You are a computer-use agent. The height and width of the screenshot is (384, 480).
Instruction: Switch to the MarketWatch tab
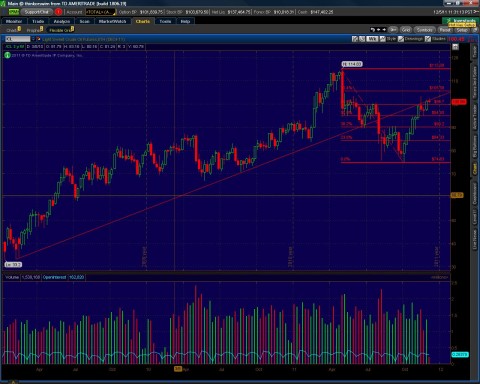click(112, 21)
